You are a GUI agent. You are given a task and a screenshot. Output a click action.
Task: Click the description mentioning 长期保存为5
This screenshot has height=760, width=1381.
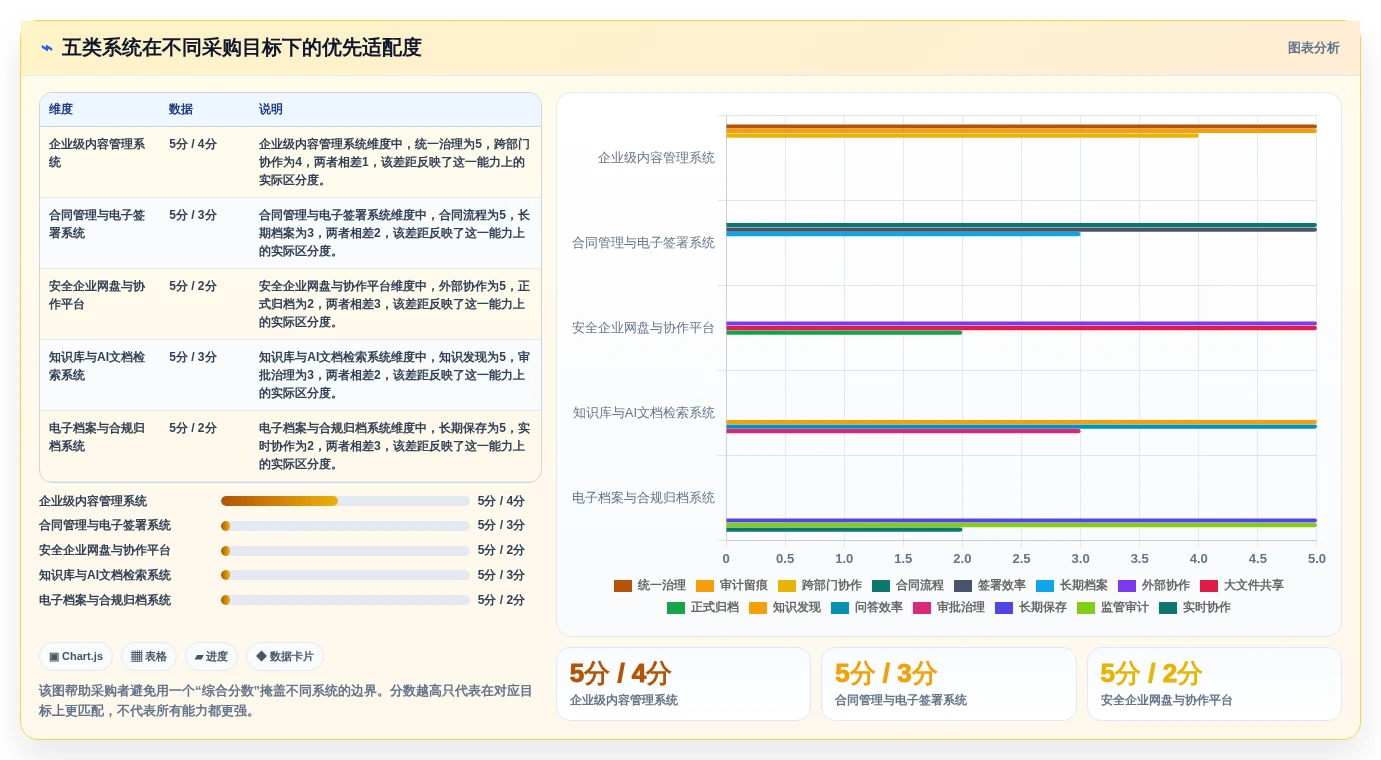pyautogui.click(x=395, y=446)
